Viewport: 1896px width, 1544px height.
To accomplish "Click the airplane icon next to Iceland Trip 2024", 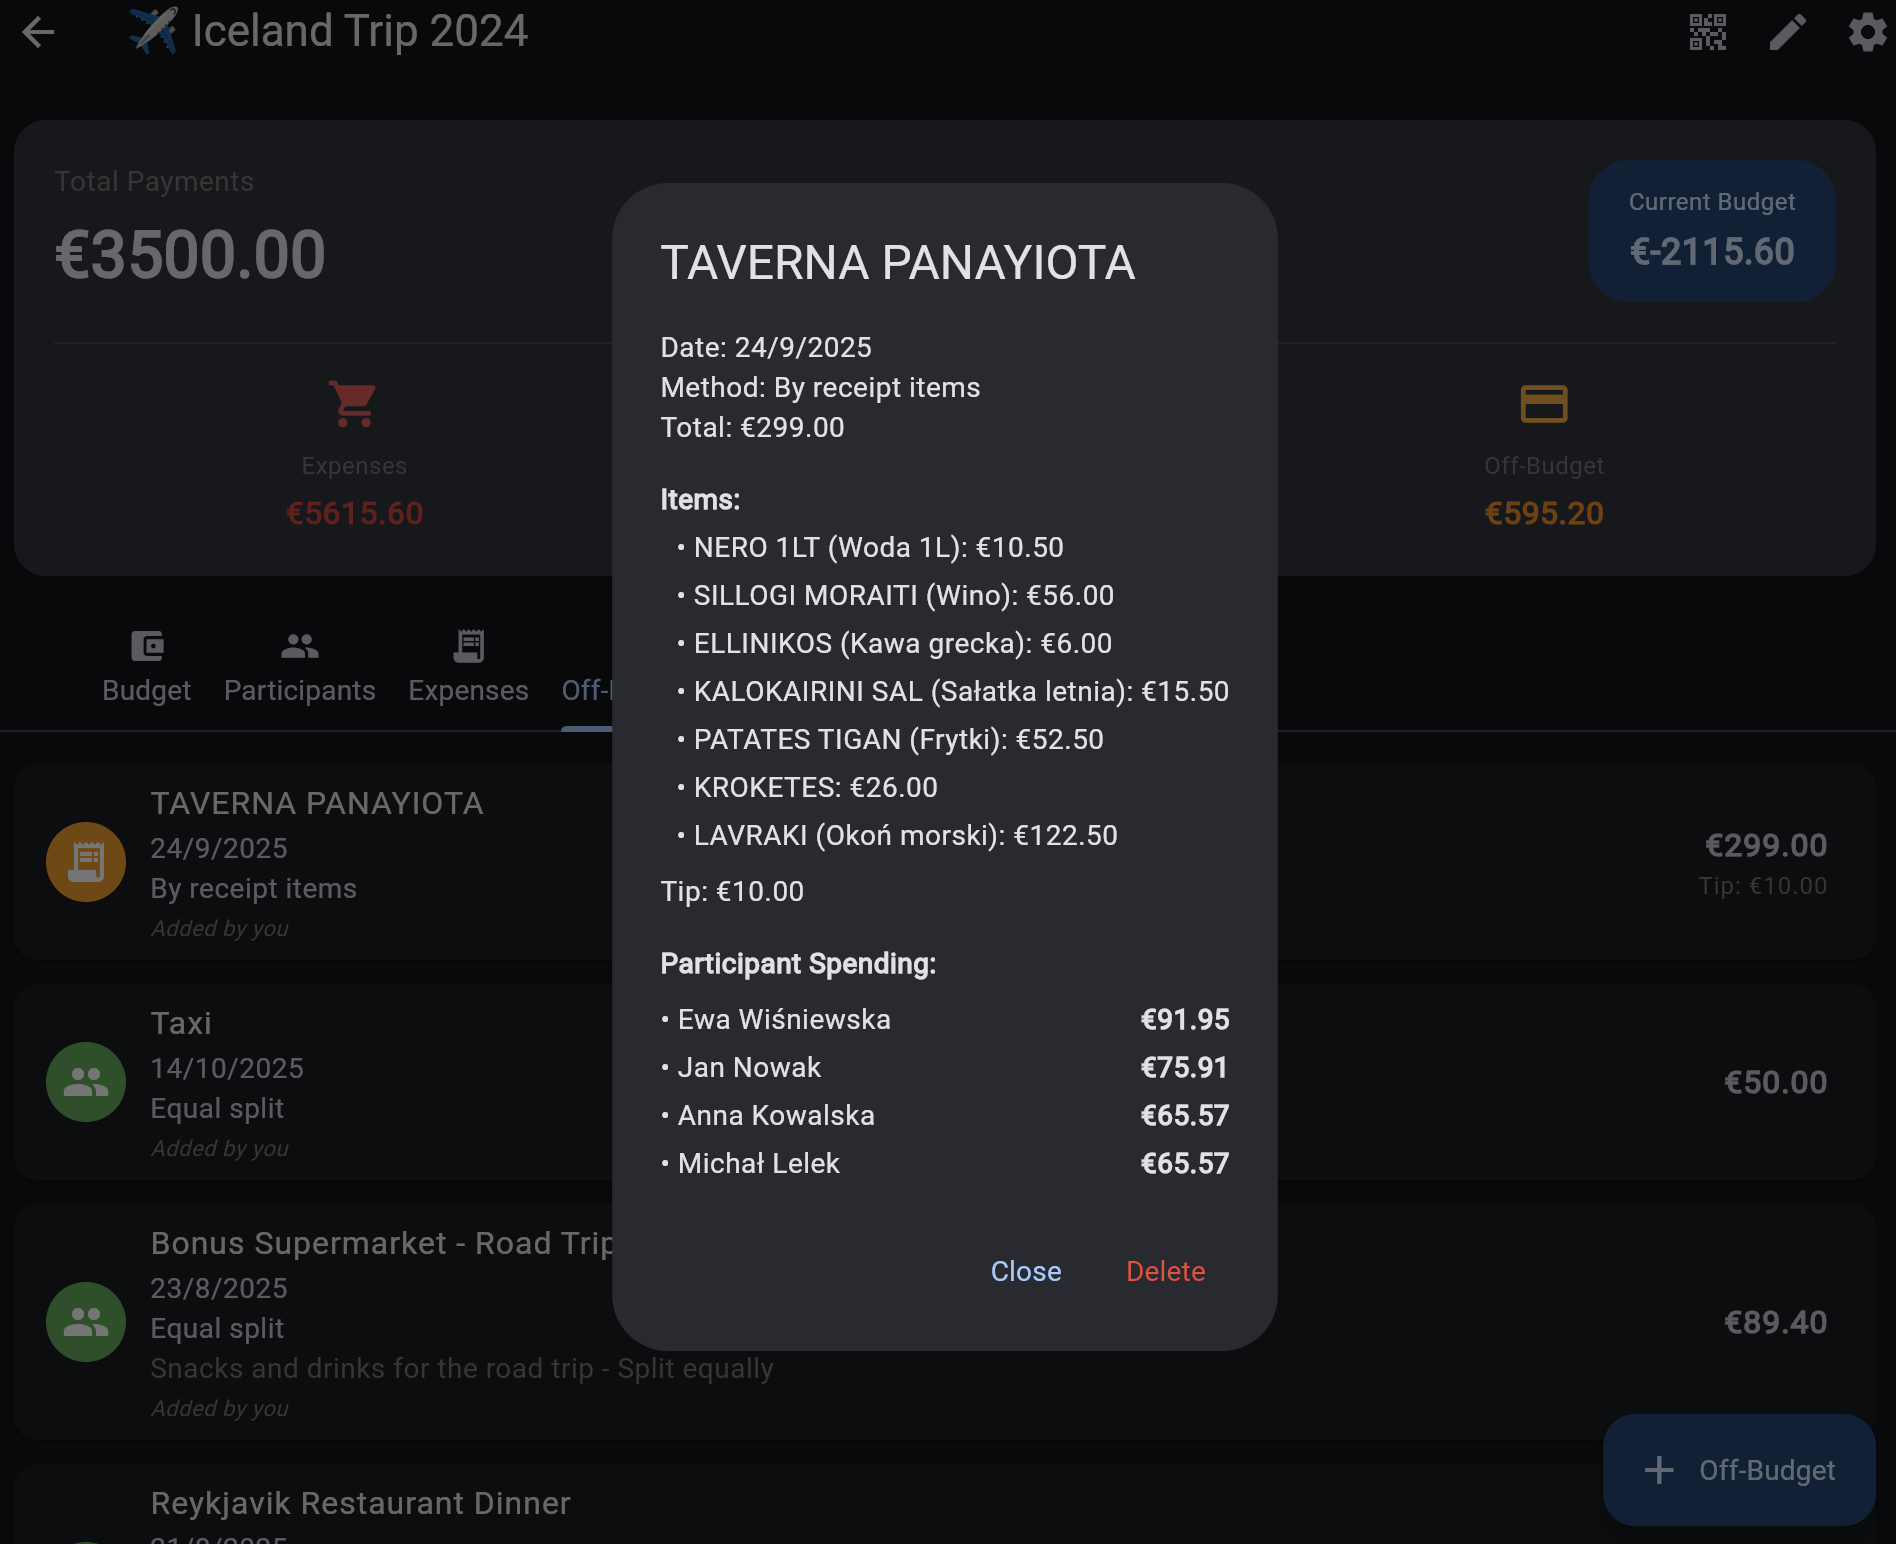I will click(153, 30).
